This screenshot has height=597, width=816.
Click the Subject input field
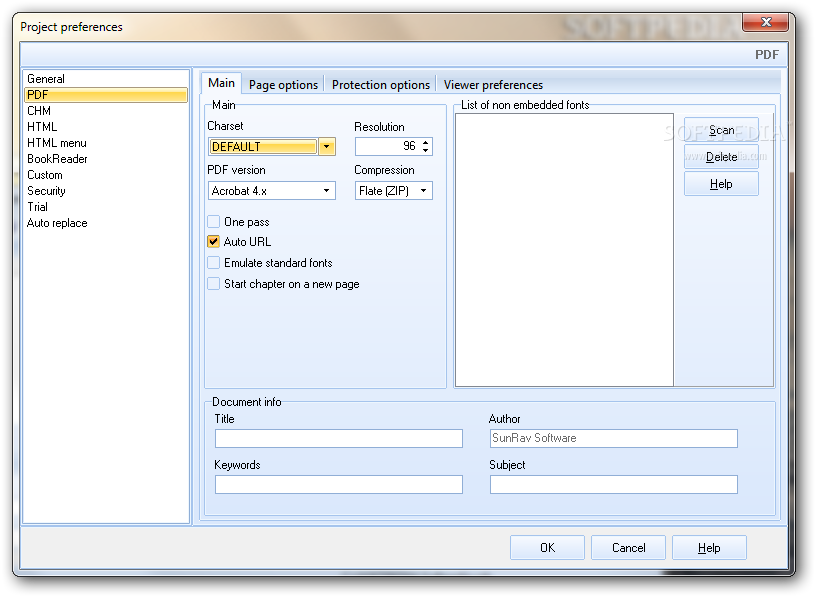tap(614, 485)
